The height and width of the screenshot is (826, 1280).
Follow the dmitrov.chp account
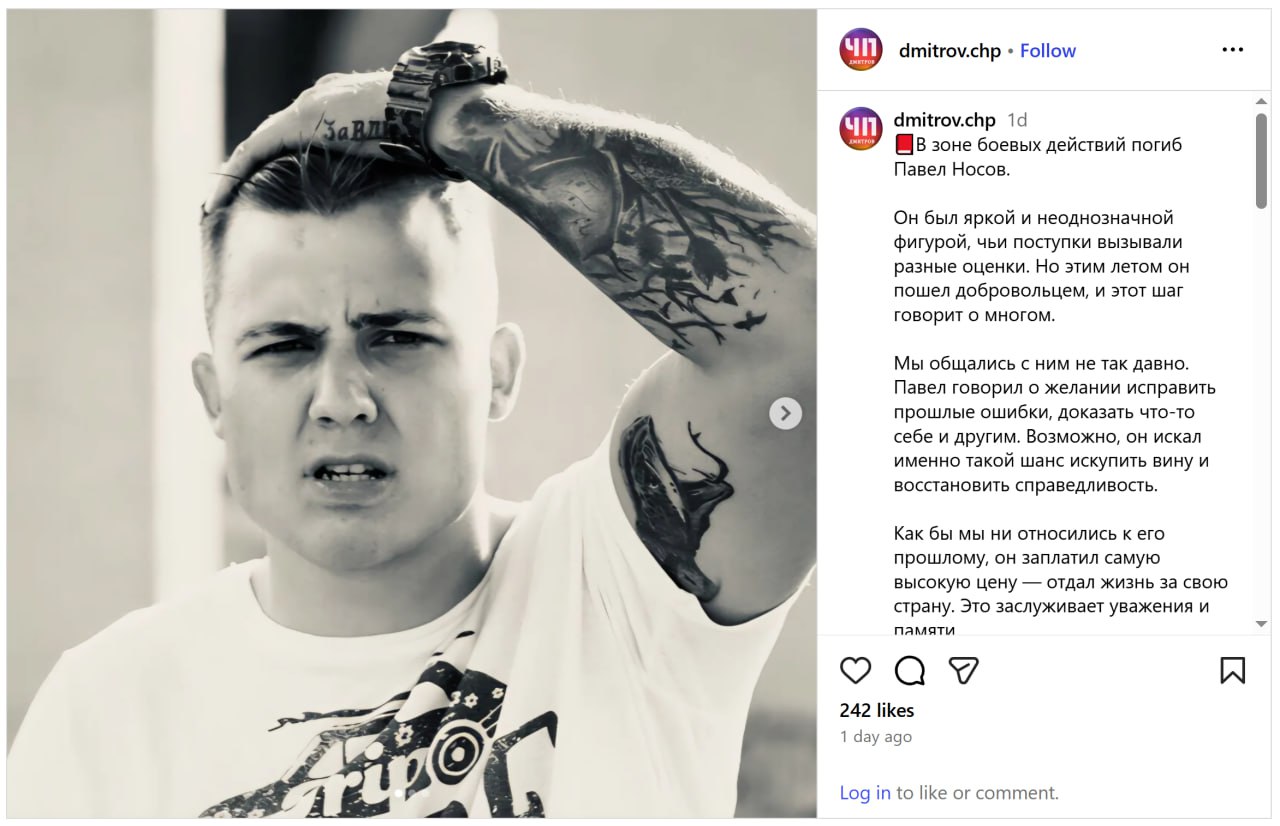1048,51
